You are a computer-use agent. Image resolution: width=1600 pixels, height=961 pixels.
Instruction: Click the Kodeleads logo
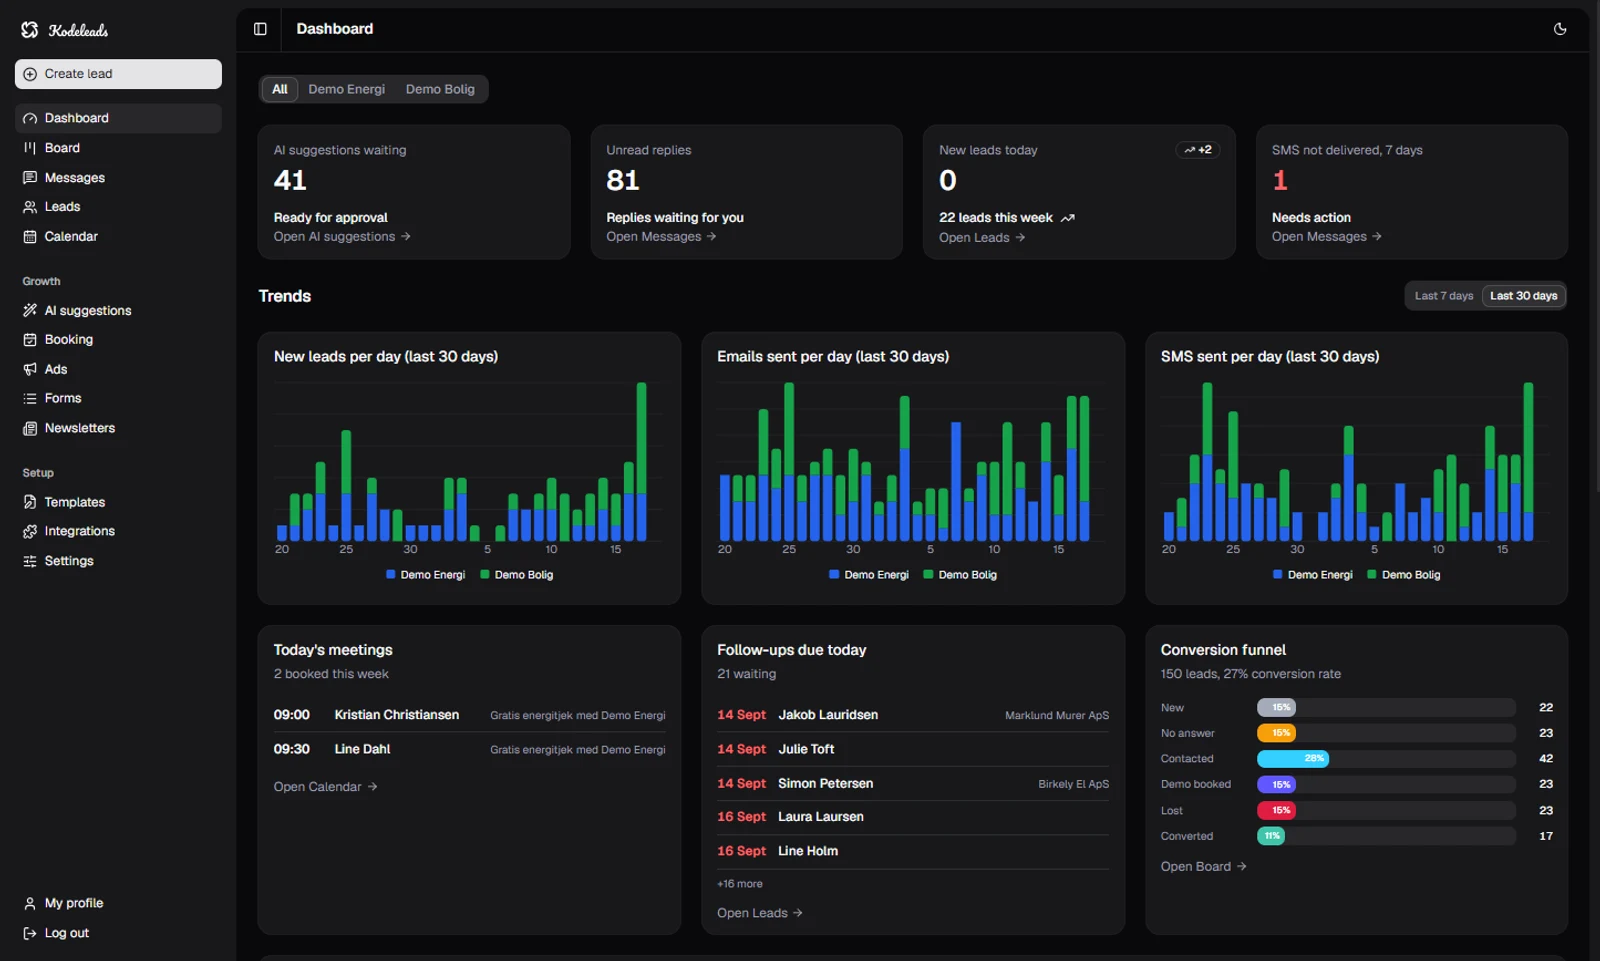[x=65, y=30]
